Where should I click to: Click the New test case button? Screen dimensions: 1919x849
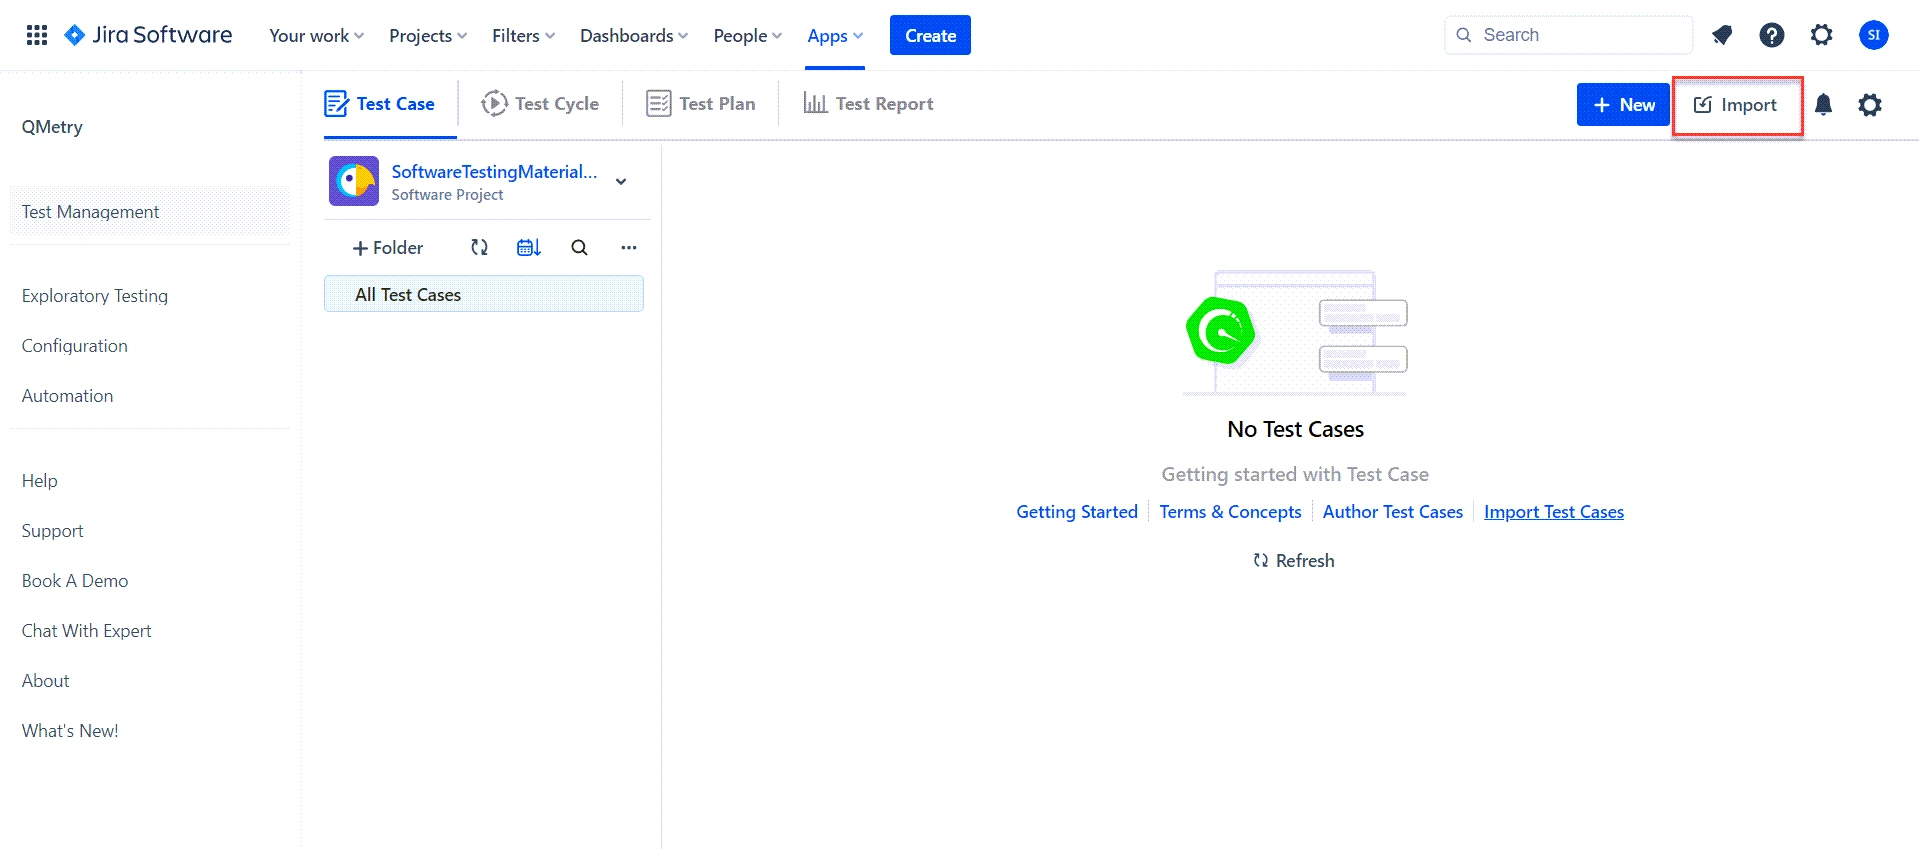1623,104
